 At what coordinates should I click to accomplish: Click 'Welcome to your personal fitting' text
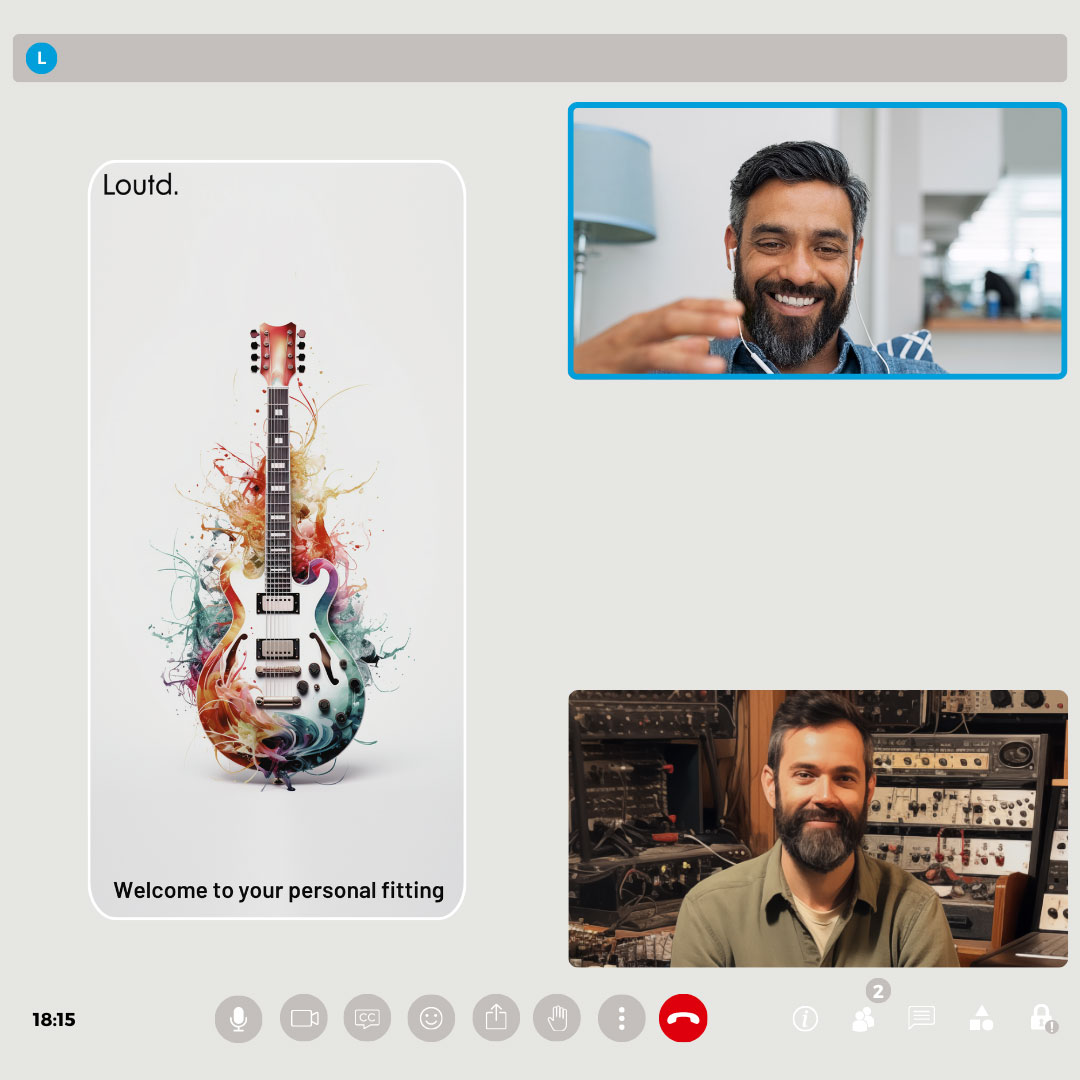click(x=278, y=891)
